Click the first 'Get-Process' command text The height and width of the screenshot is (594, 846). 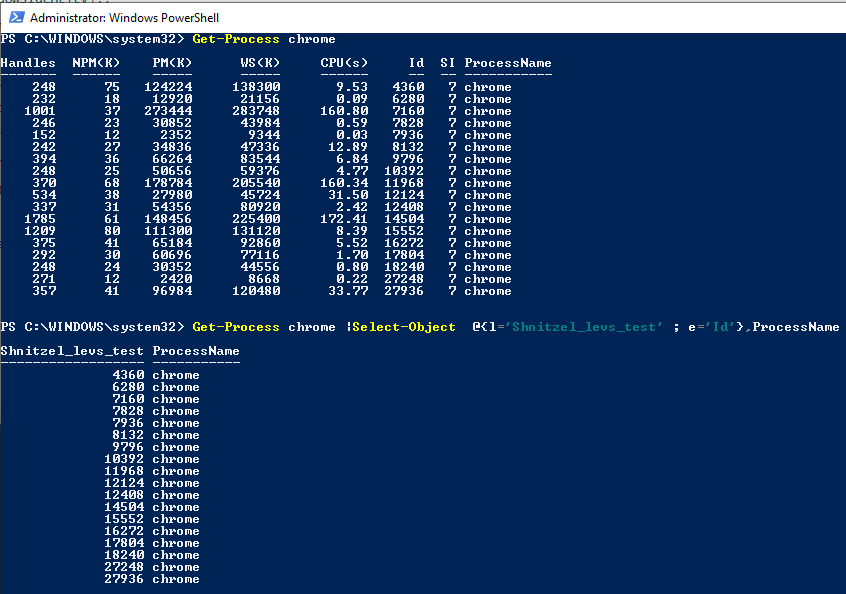coord(236,39)
